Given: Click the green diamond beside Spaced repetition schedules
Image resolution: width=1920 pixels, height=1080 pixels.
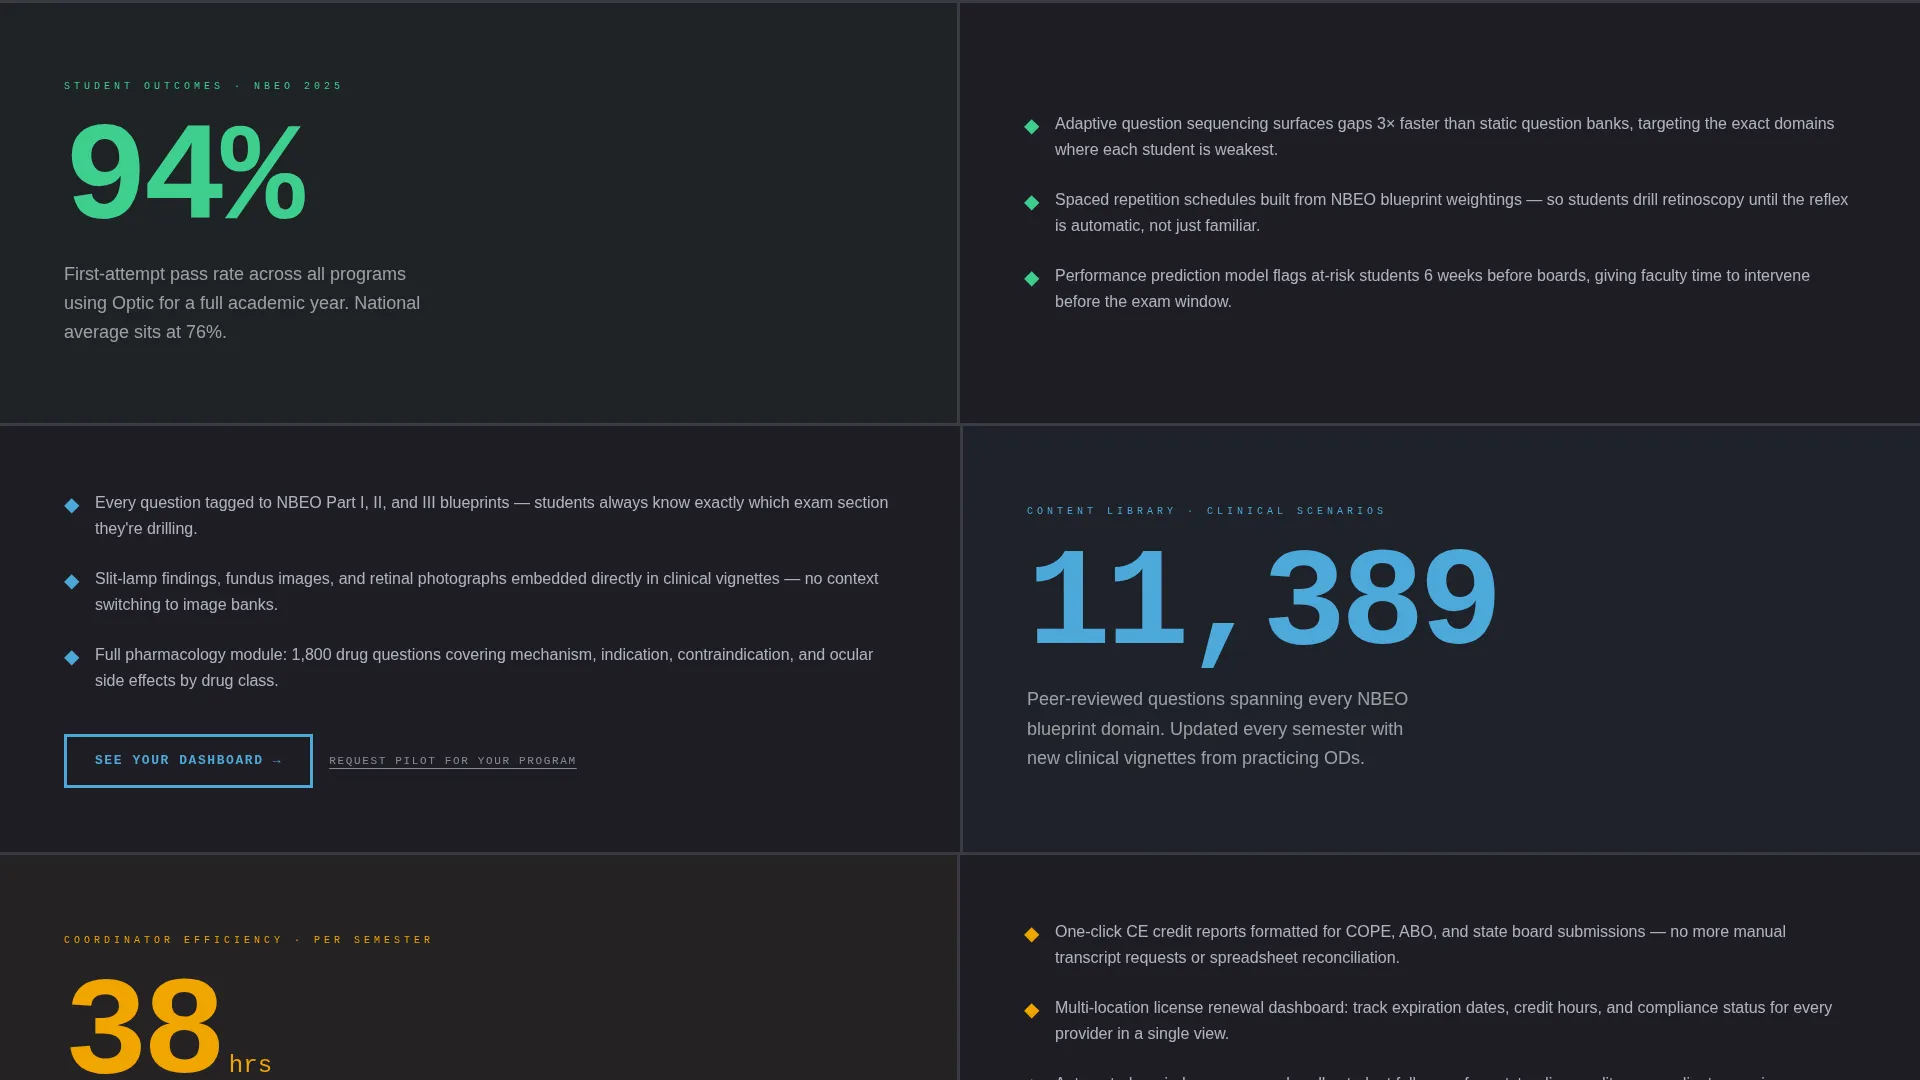Looking at the screenshot, I should pos(1032,202).
